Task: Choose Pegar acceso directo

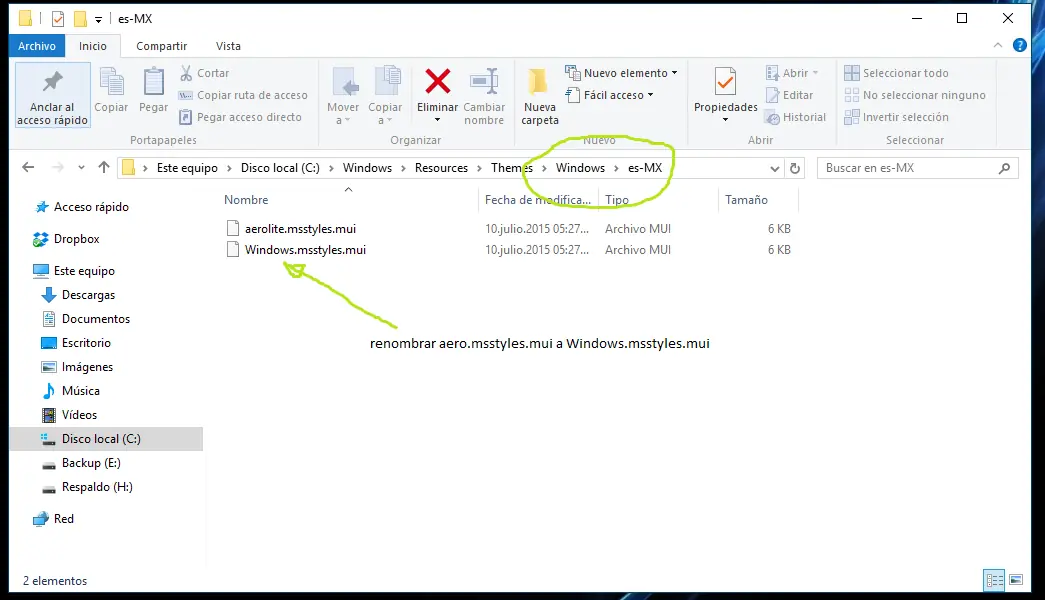Action: [x=241, y=117]
